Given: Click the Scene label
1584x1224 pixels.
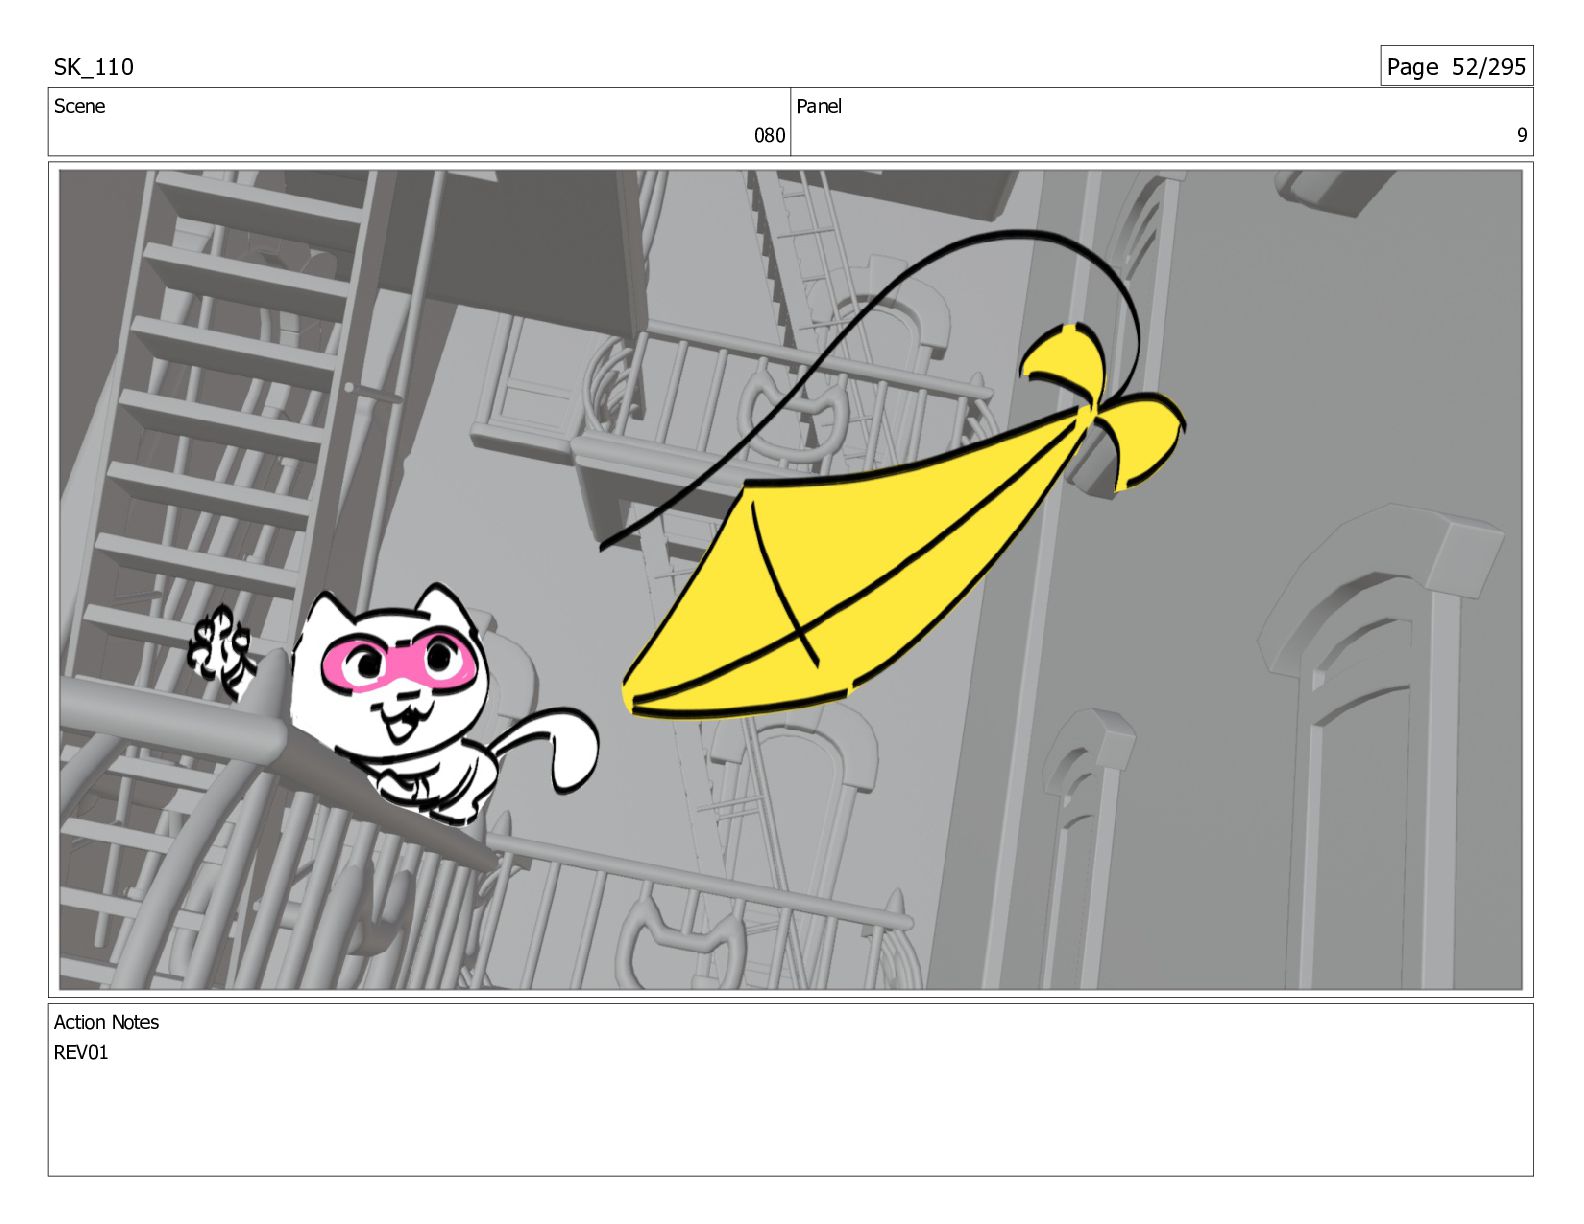Looking at the screenshot, I should (x=79, y=106).
